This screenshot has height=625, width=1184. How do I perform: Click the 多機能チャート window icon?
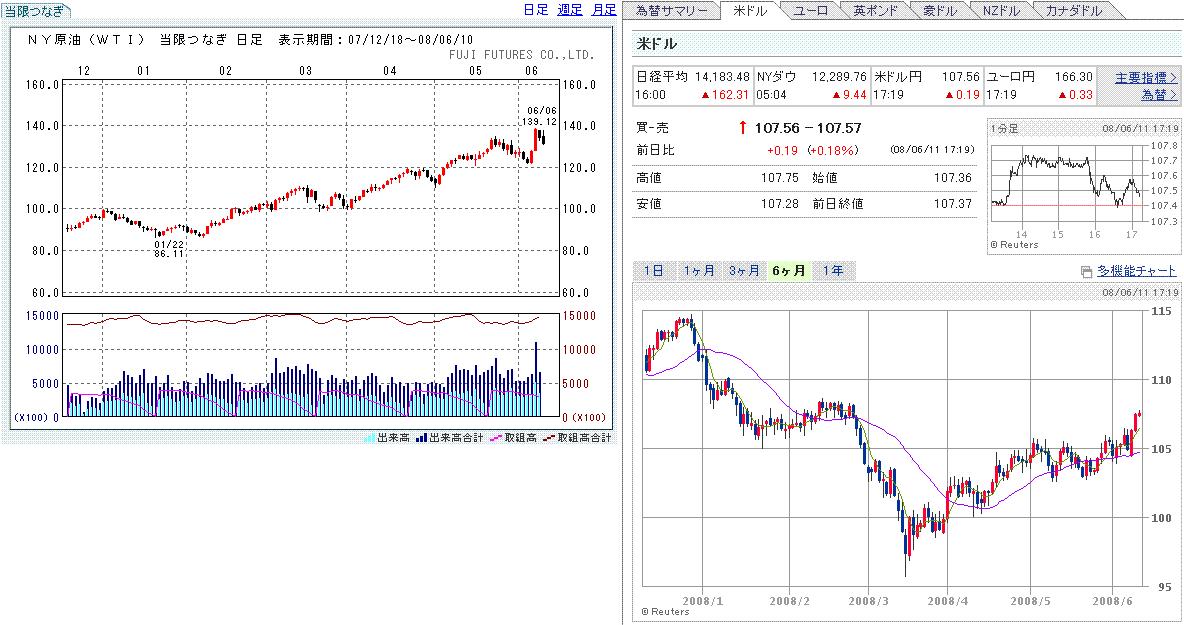[x=1087, y=272]
